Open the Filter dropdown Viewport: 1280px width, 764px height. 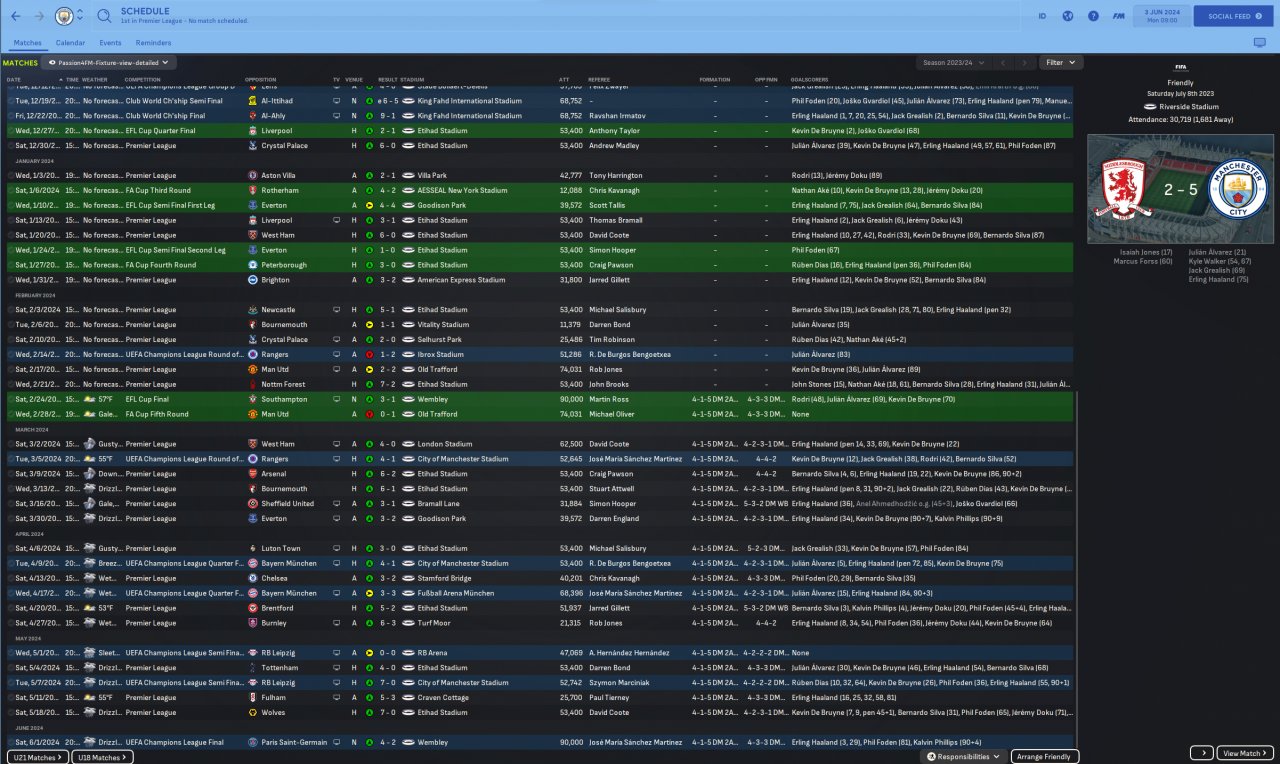click(1060, 63)
